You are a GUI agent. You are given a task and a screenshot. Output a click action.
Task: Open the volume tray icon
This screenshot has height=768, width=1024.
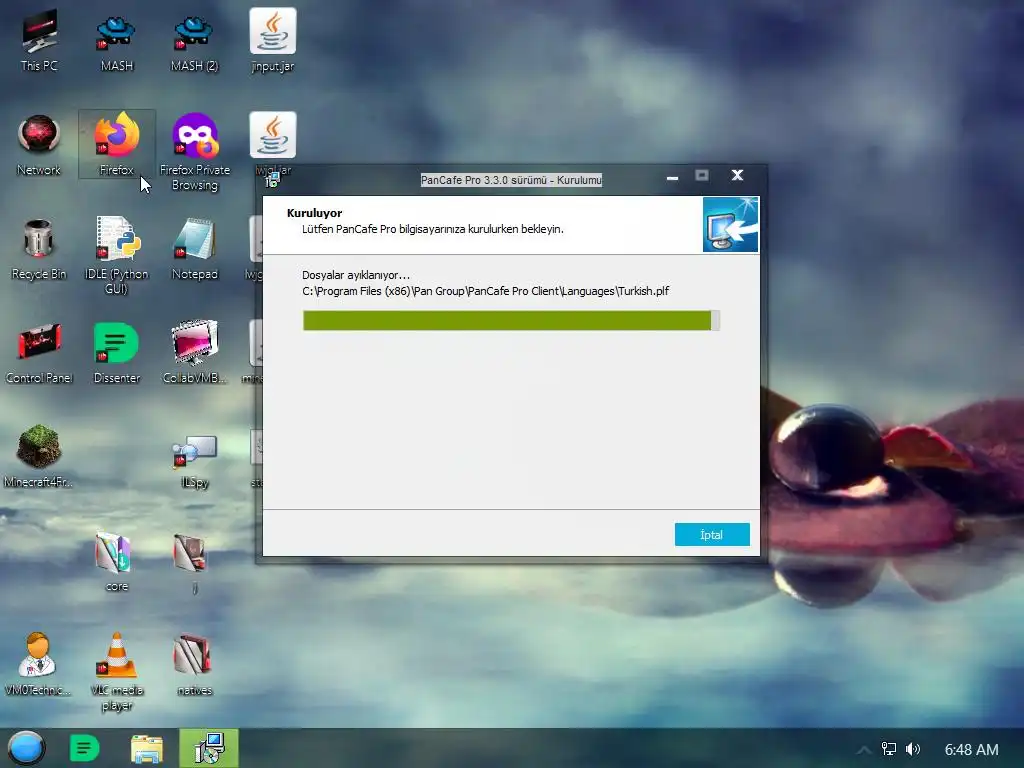[x=913, y=749]
